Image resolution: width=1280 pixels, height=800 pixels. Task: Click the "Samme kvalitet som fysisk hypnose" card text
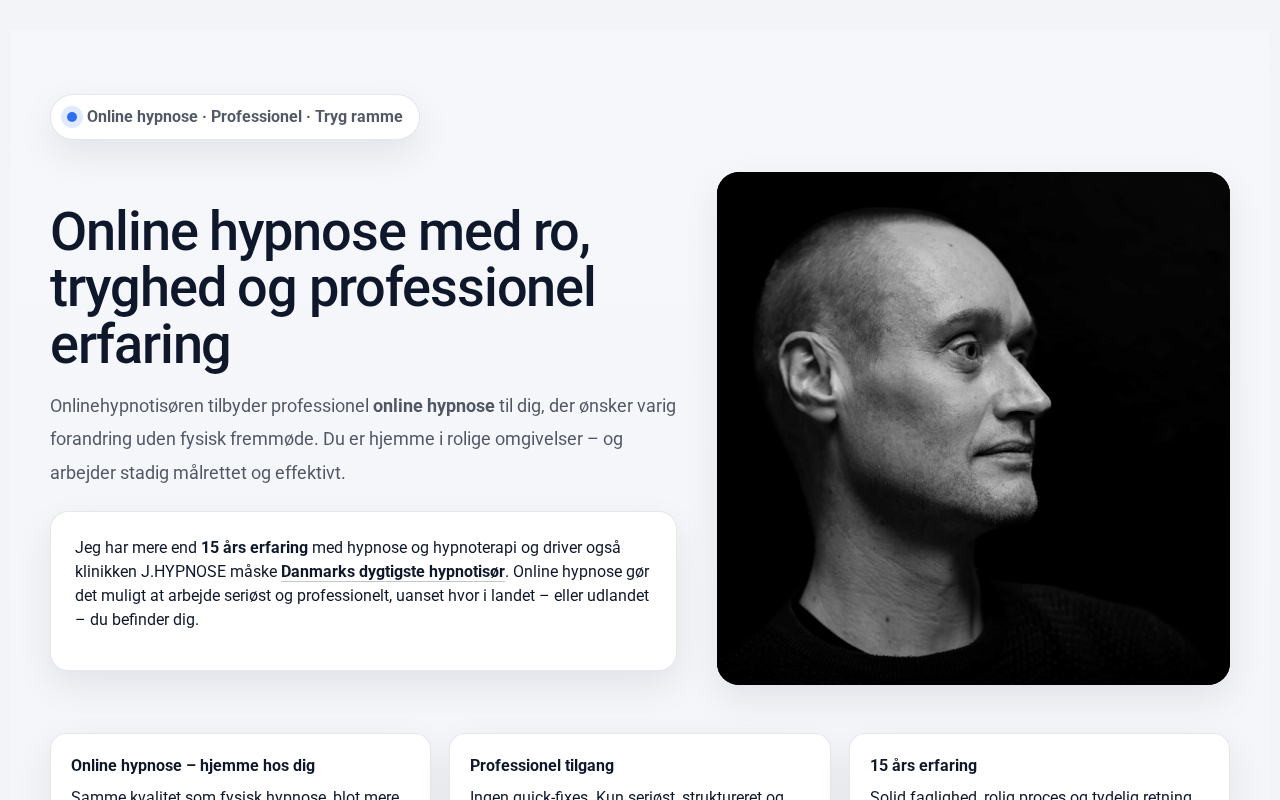(x=199, y=796)
